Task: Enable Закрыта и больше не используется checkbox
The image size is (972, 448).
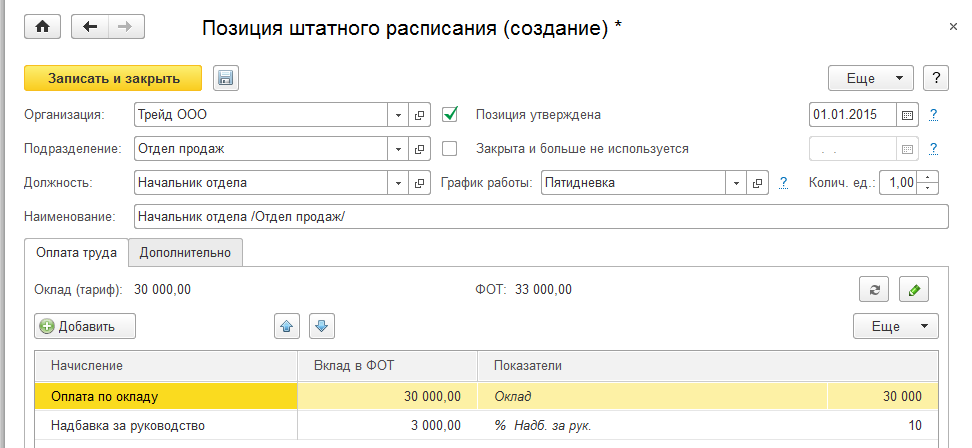Action: 450,148
